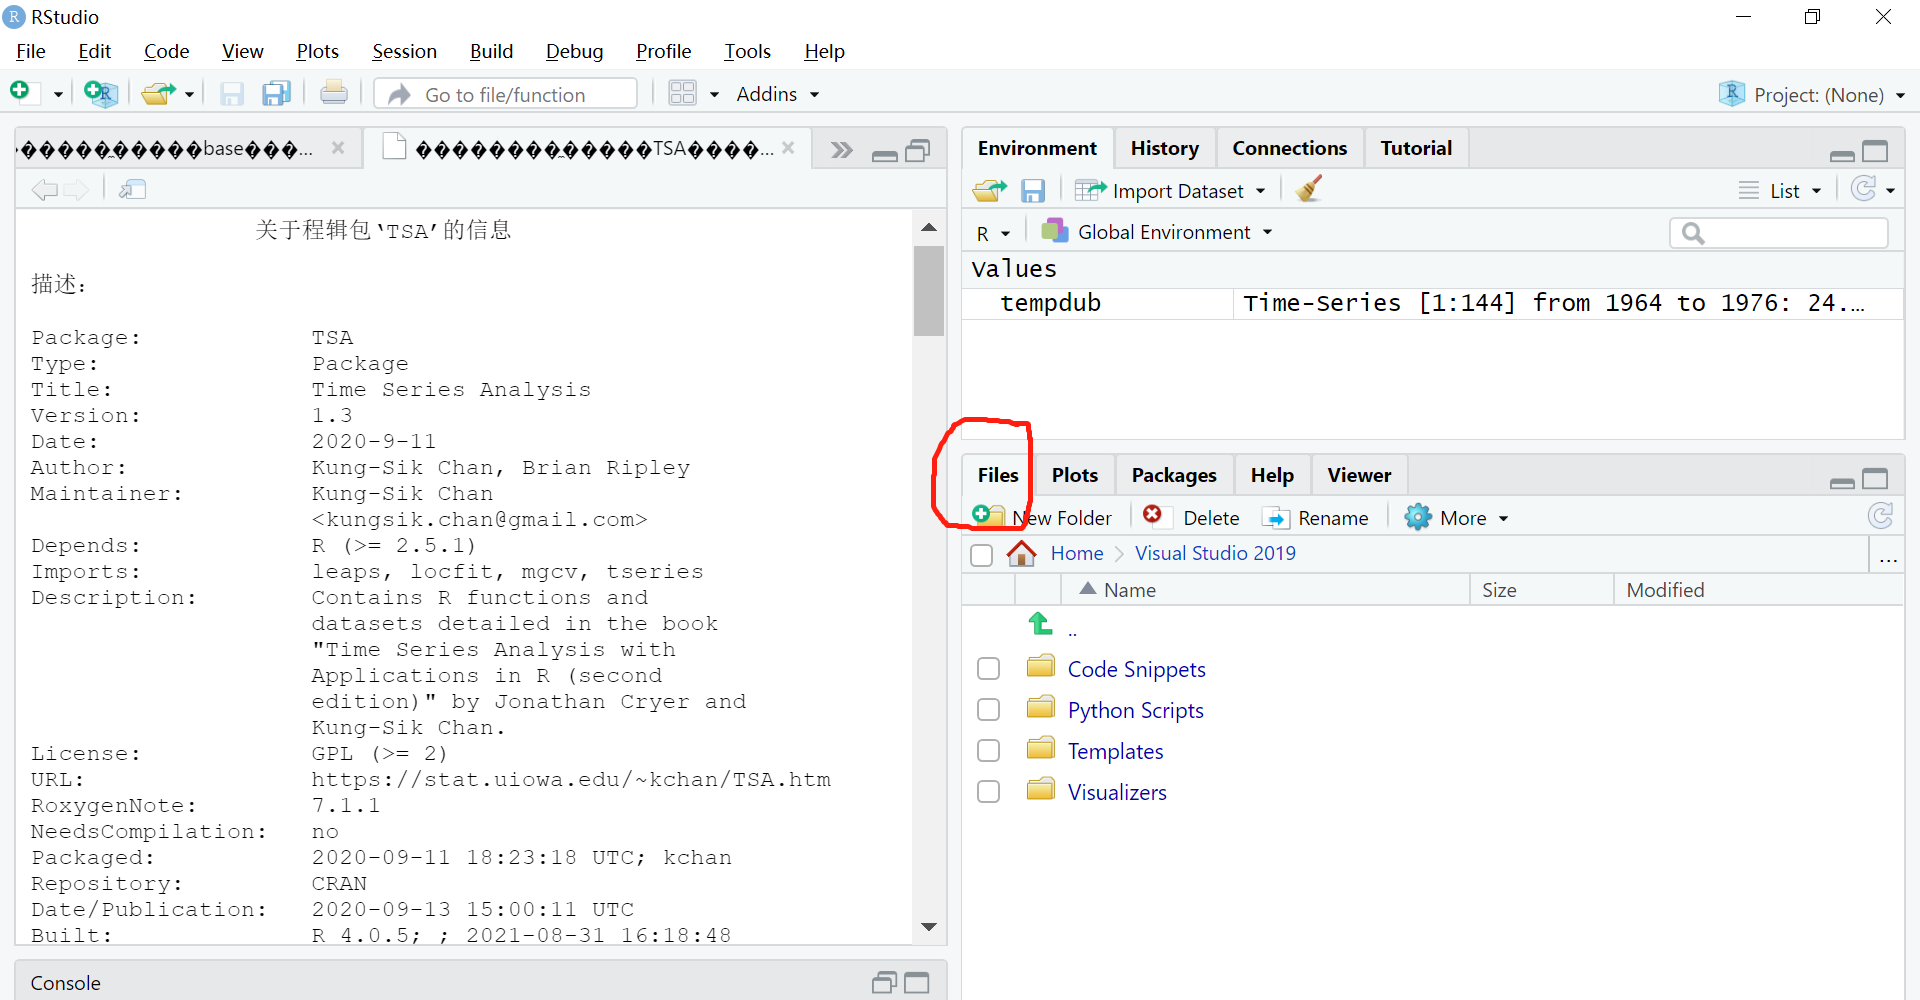Minimize the source pane

click(x=885, y=155)
